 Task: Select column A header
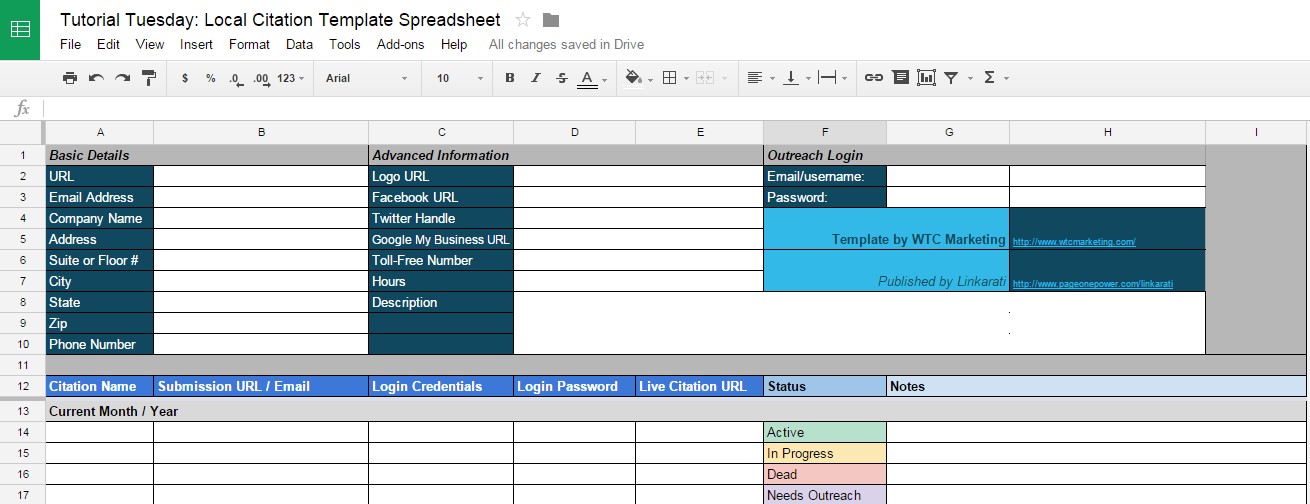click(100, 132)
